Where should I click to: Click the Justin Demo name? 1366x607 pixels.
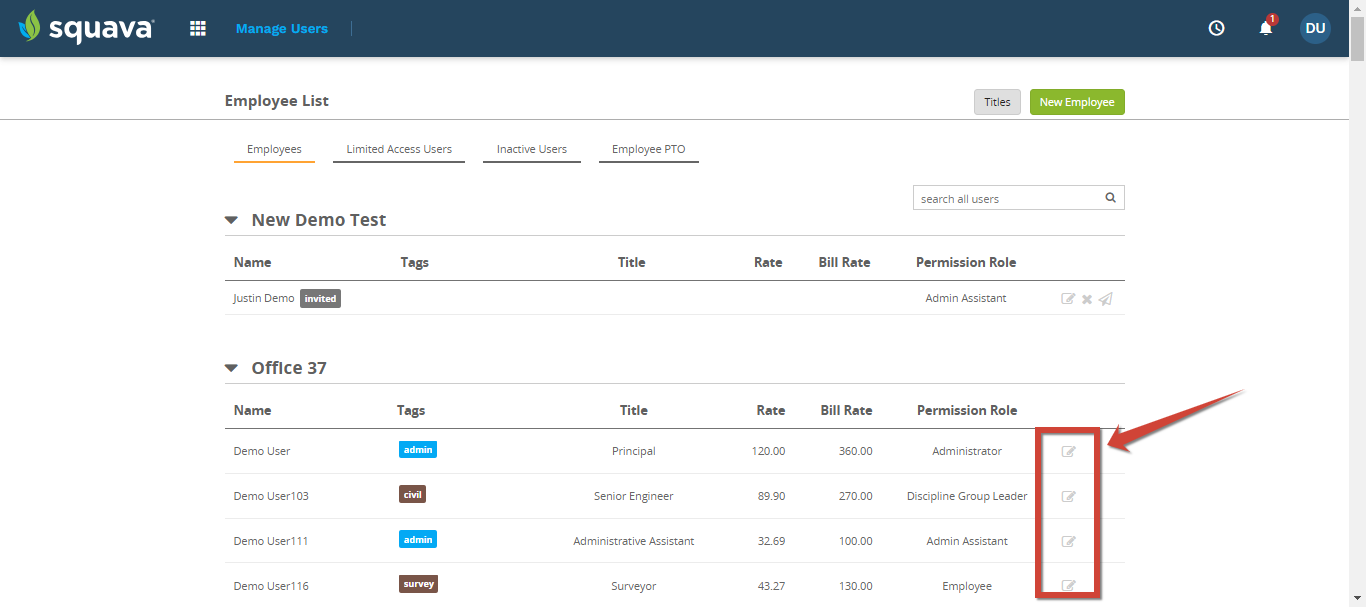pyautogui.click(x=264, y=298)
